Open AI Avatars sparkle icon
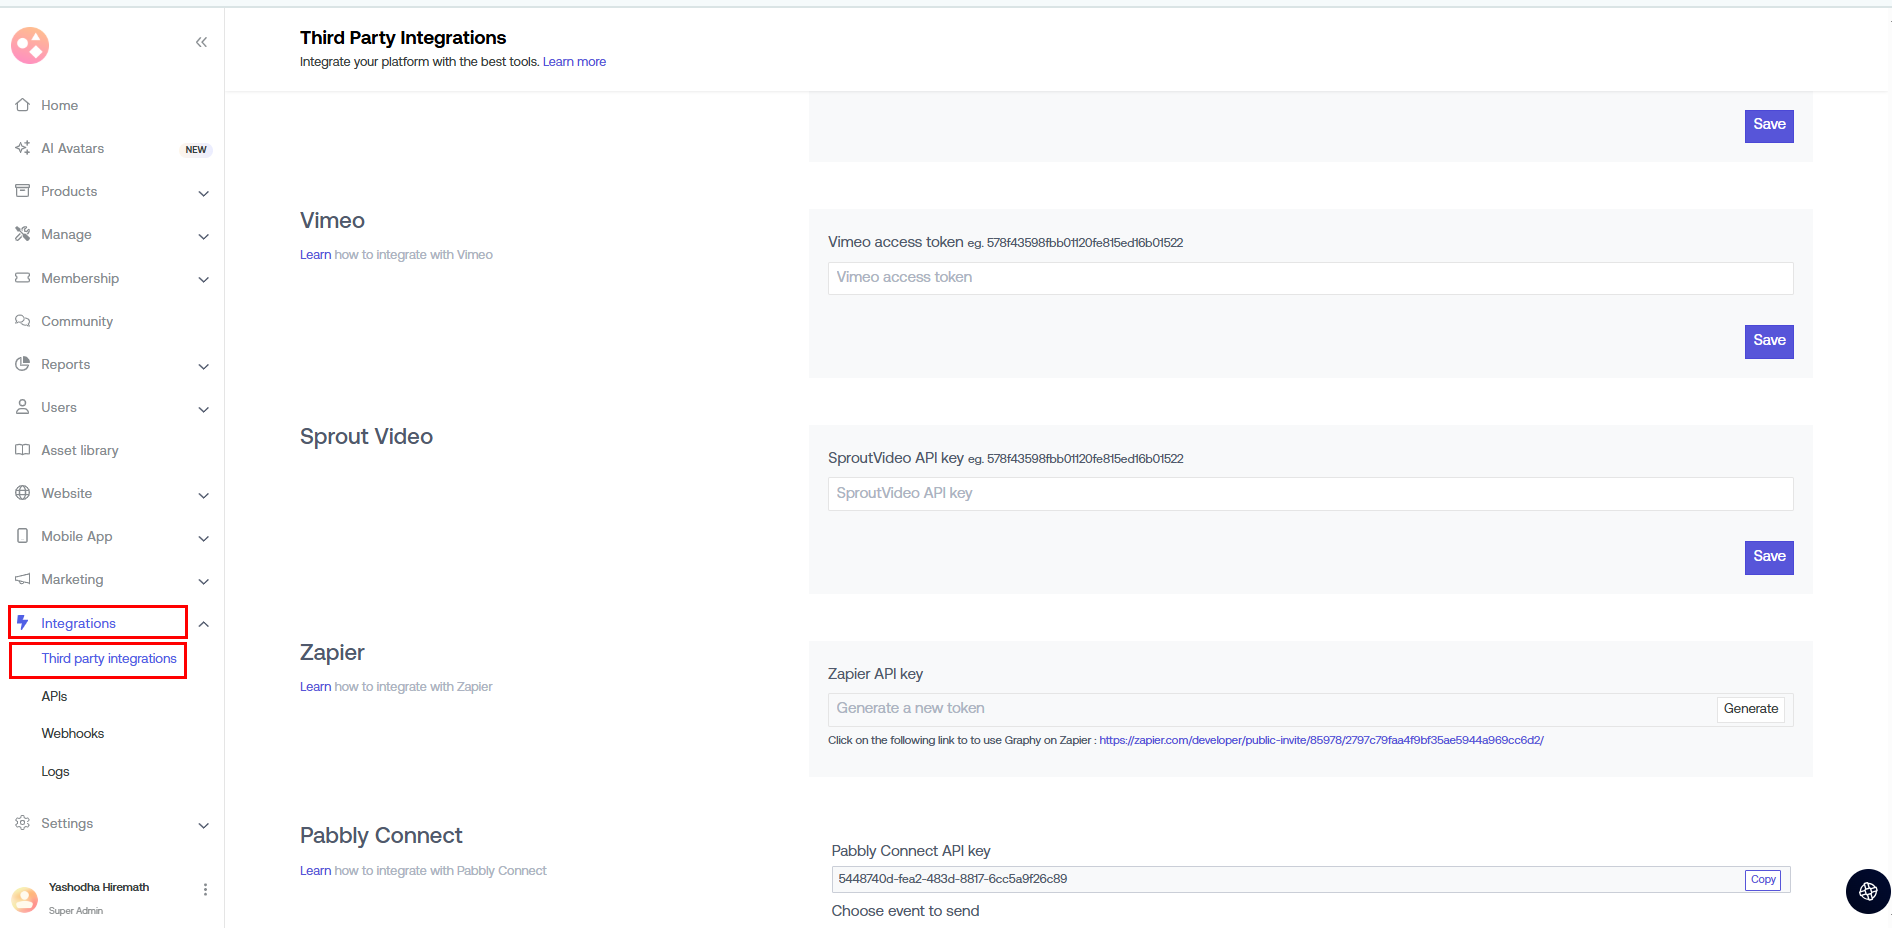This screenshot has height=928, width=1892. 23,148
